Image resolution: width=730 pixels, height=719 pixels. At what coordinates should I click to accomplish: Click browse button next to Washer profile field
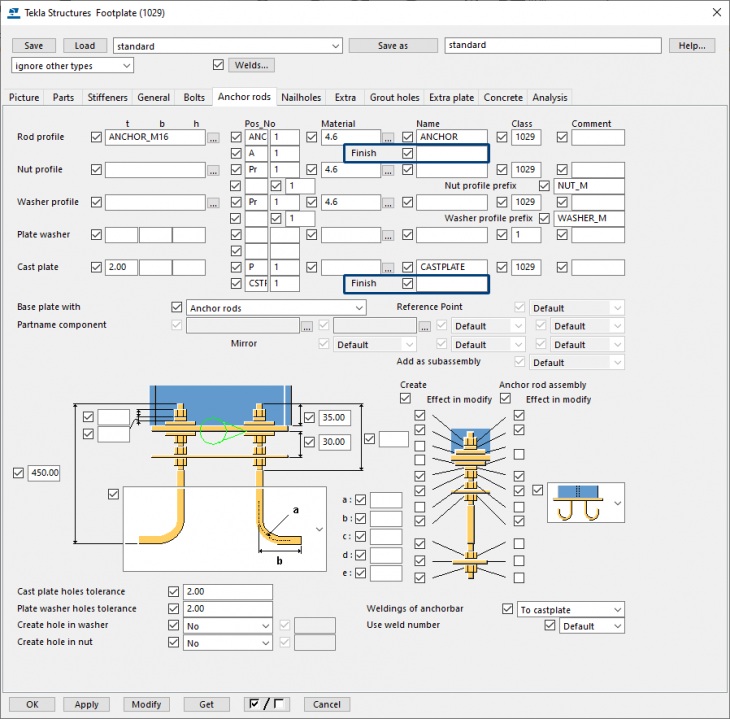(213, 203)
